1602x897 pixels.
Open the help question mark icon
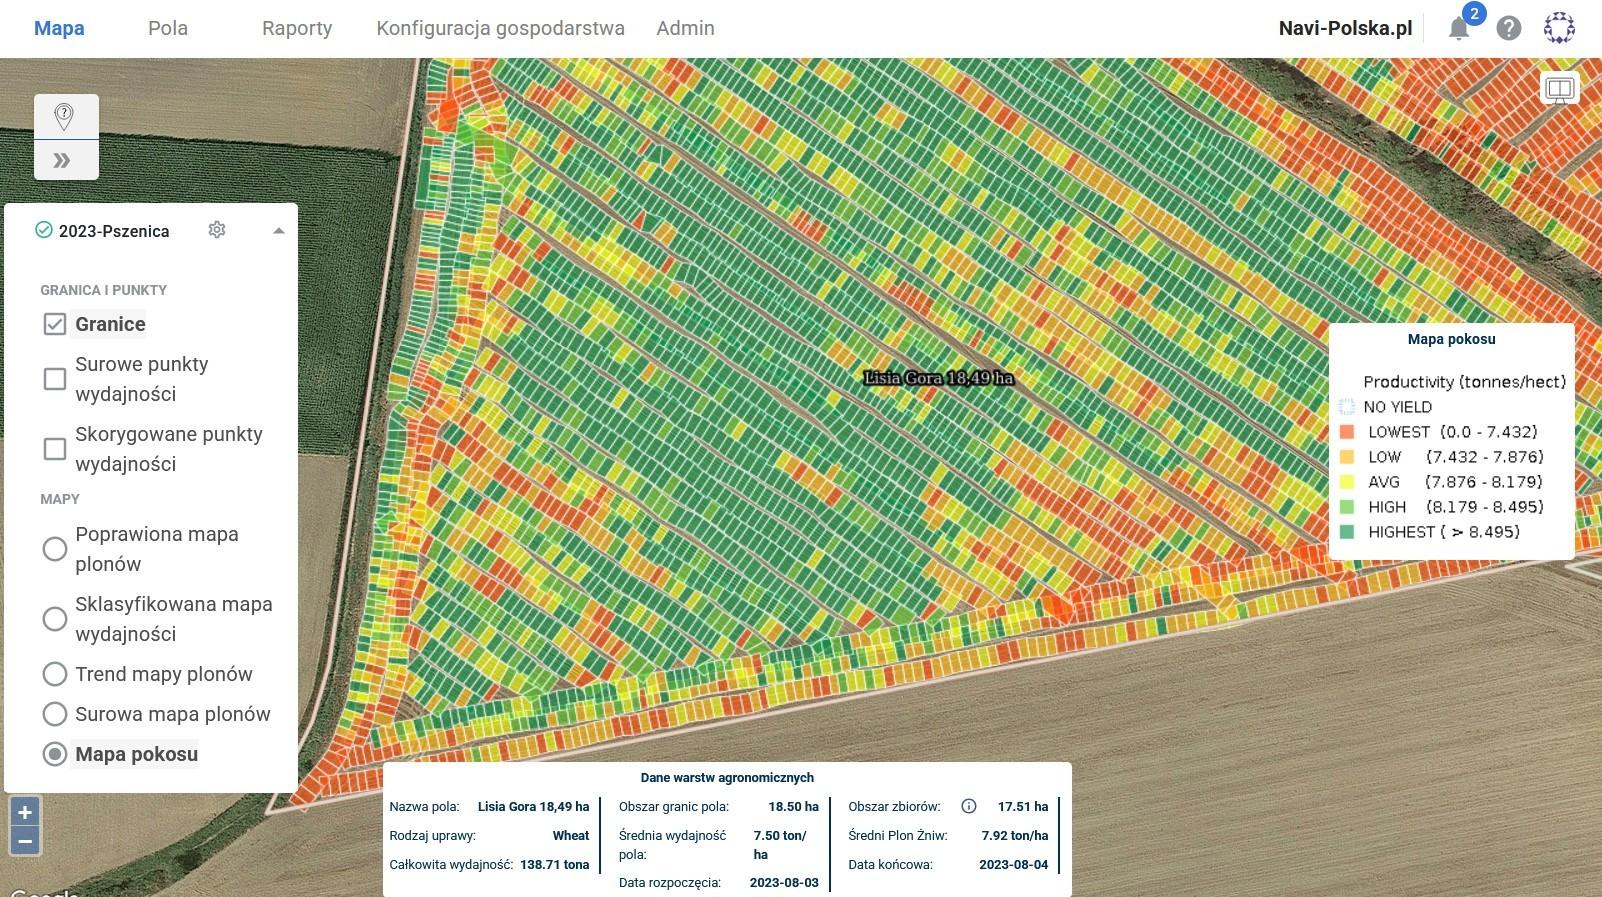tap(1508, 28)
